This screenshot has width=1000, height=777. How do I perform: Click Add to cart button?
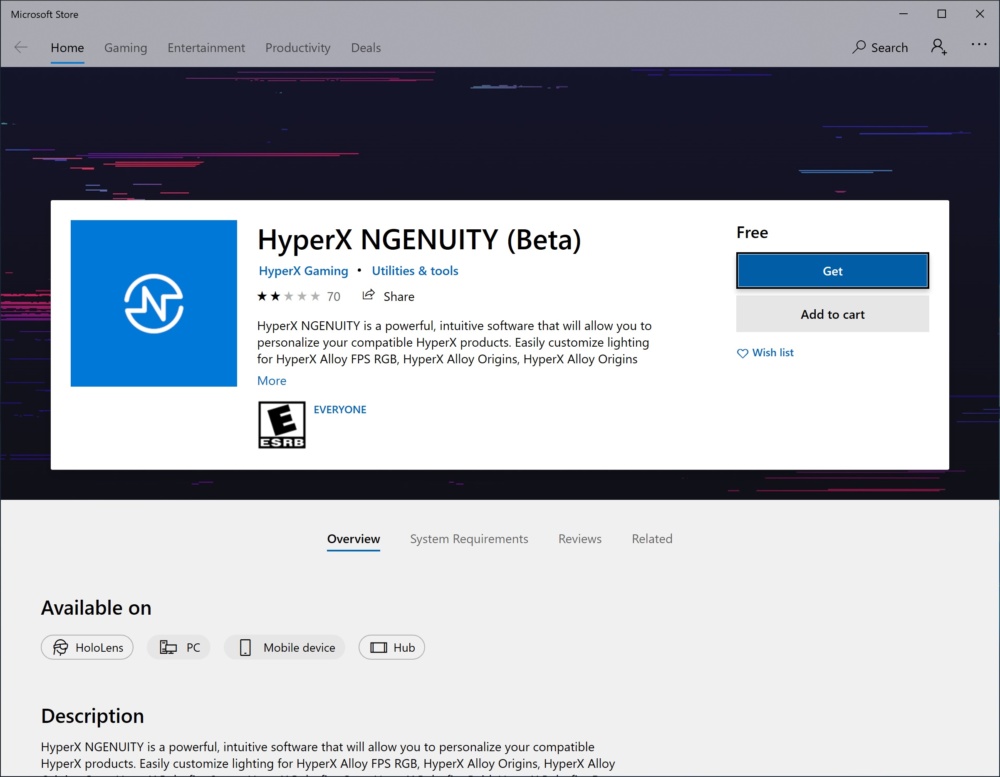(832, 314)
